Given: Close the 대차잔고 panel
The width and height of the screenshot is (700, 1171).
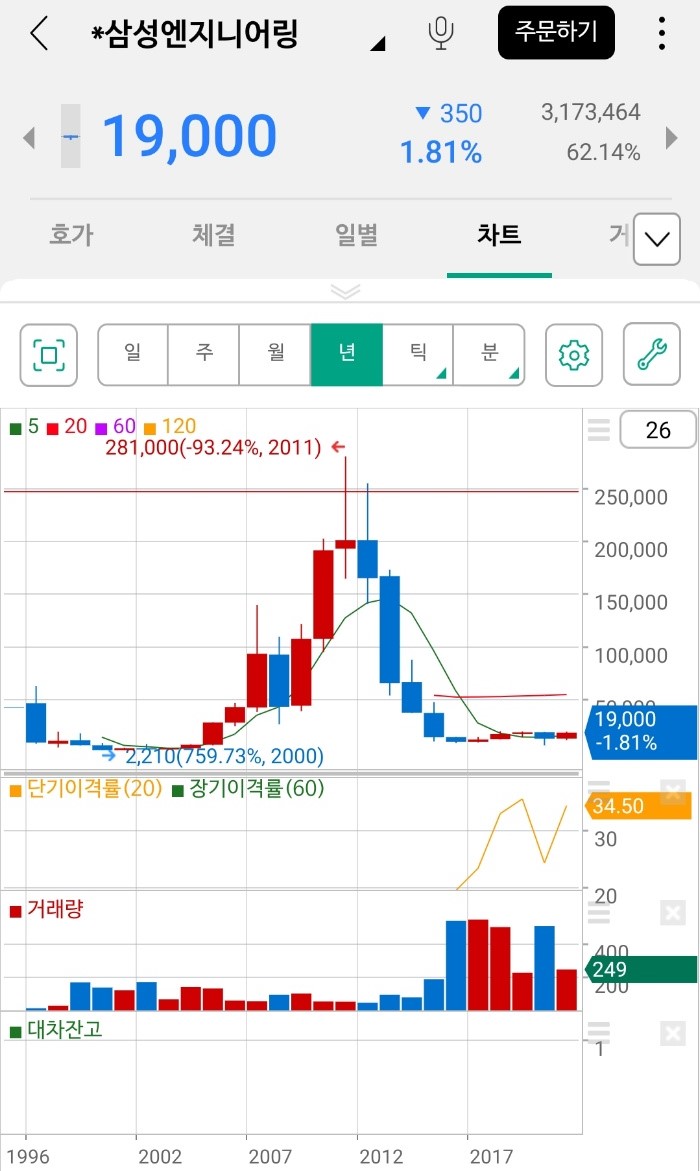Looking at the screenshot, I should (x=672, y=1034).
